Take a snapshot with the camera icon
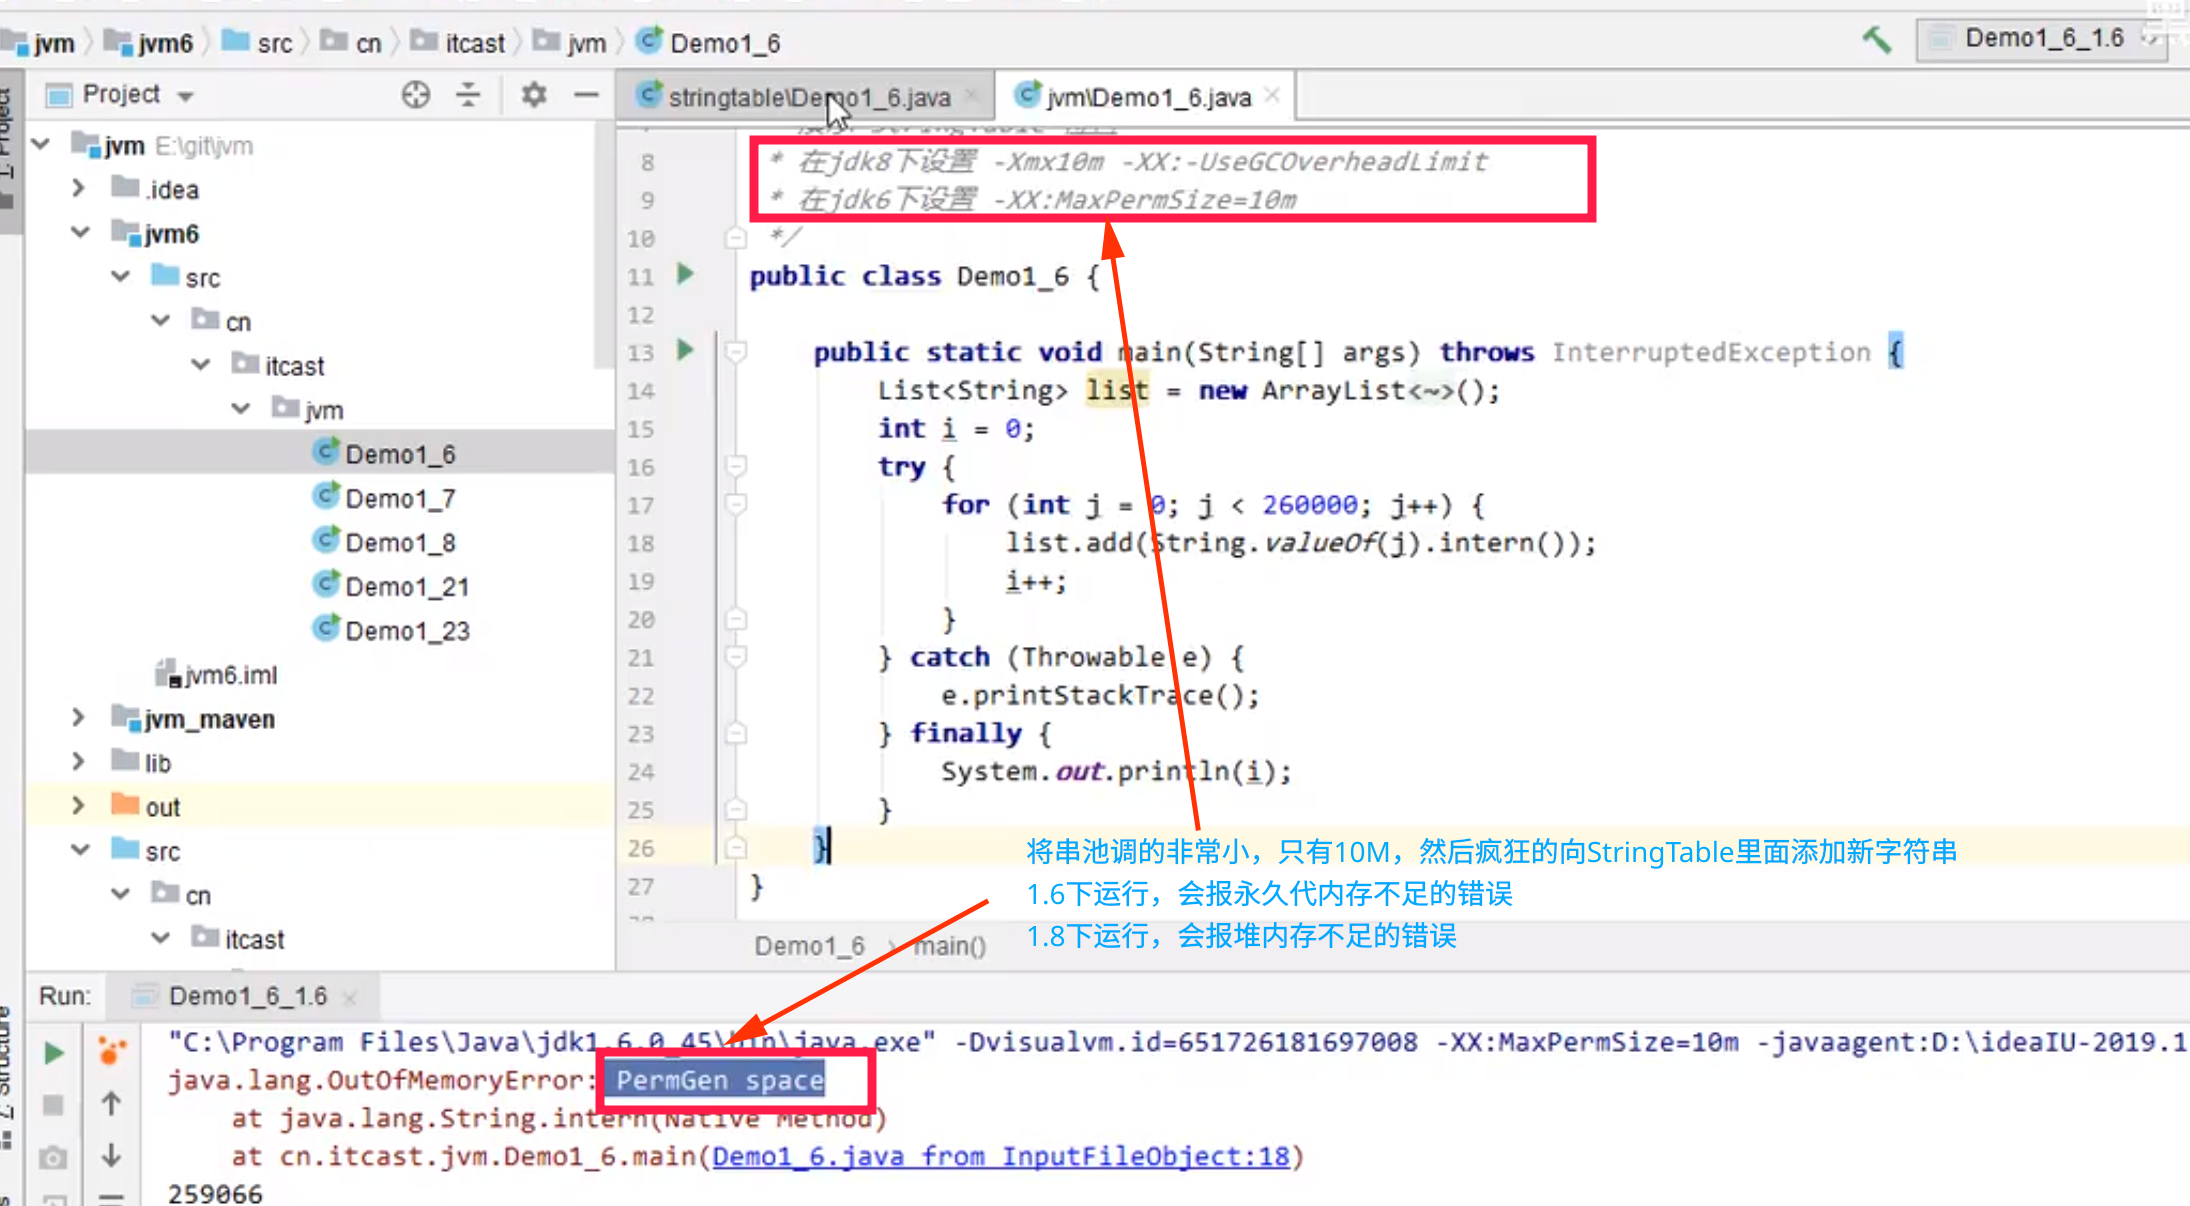This screenshot has height=1206, width=2190. coord(52,1157)
